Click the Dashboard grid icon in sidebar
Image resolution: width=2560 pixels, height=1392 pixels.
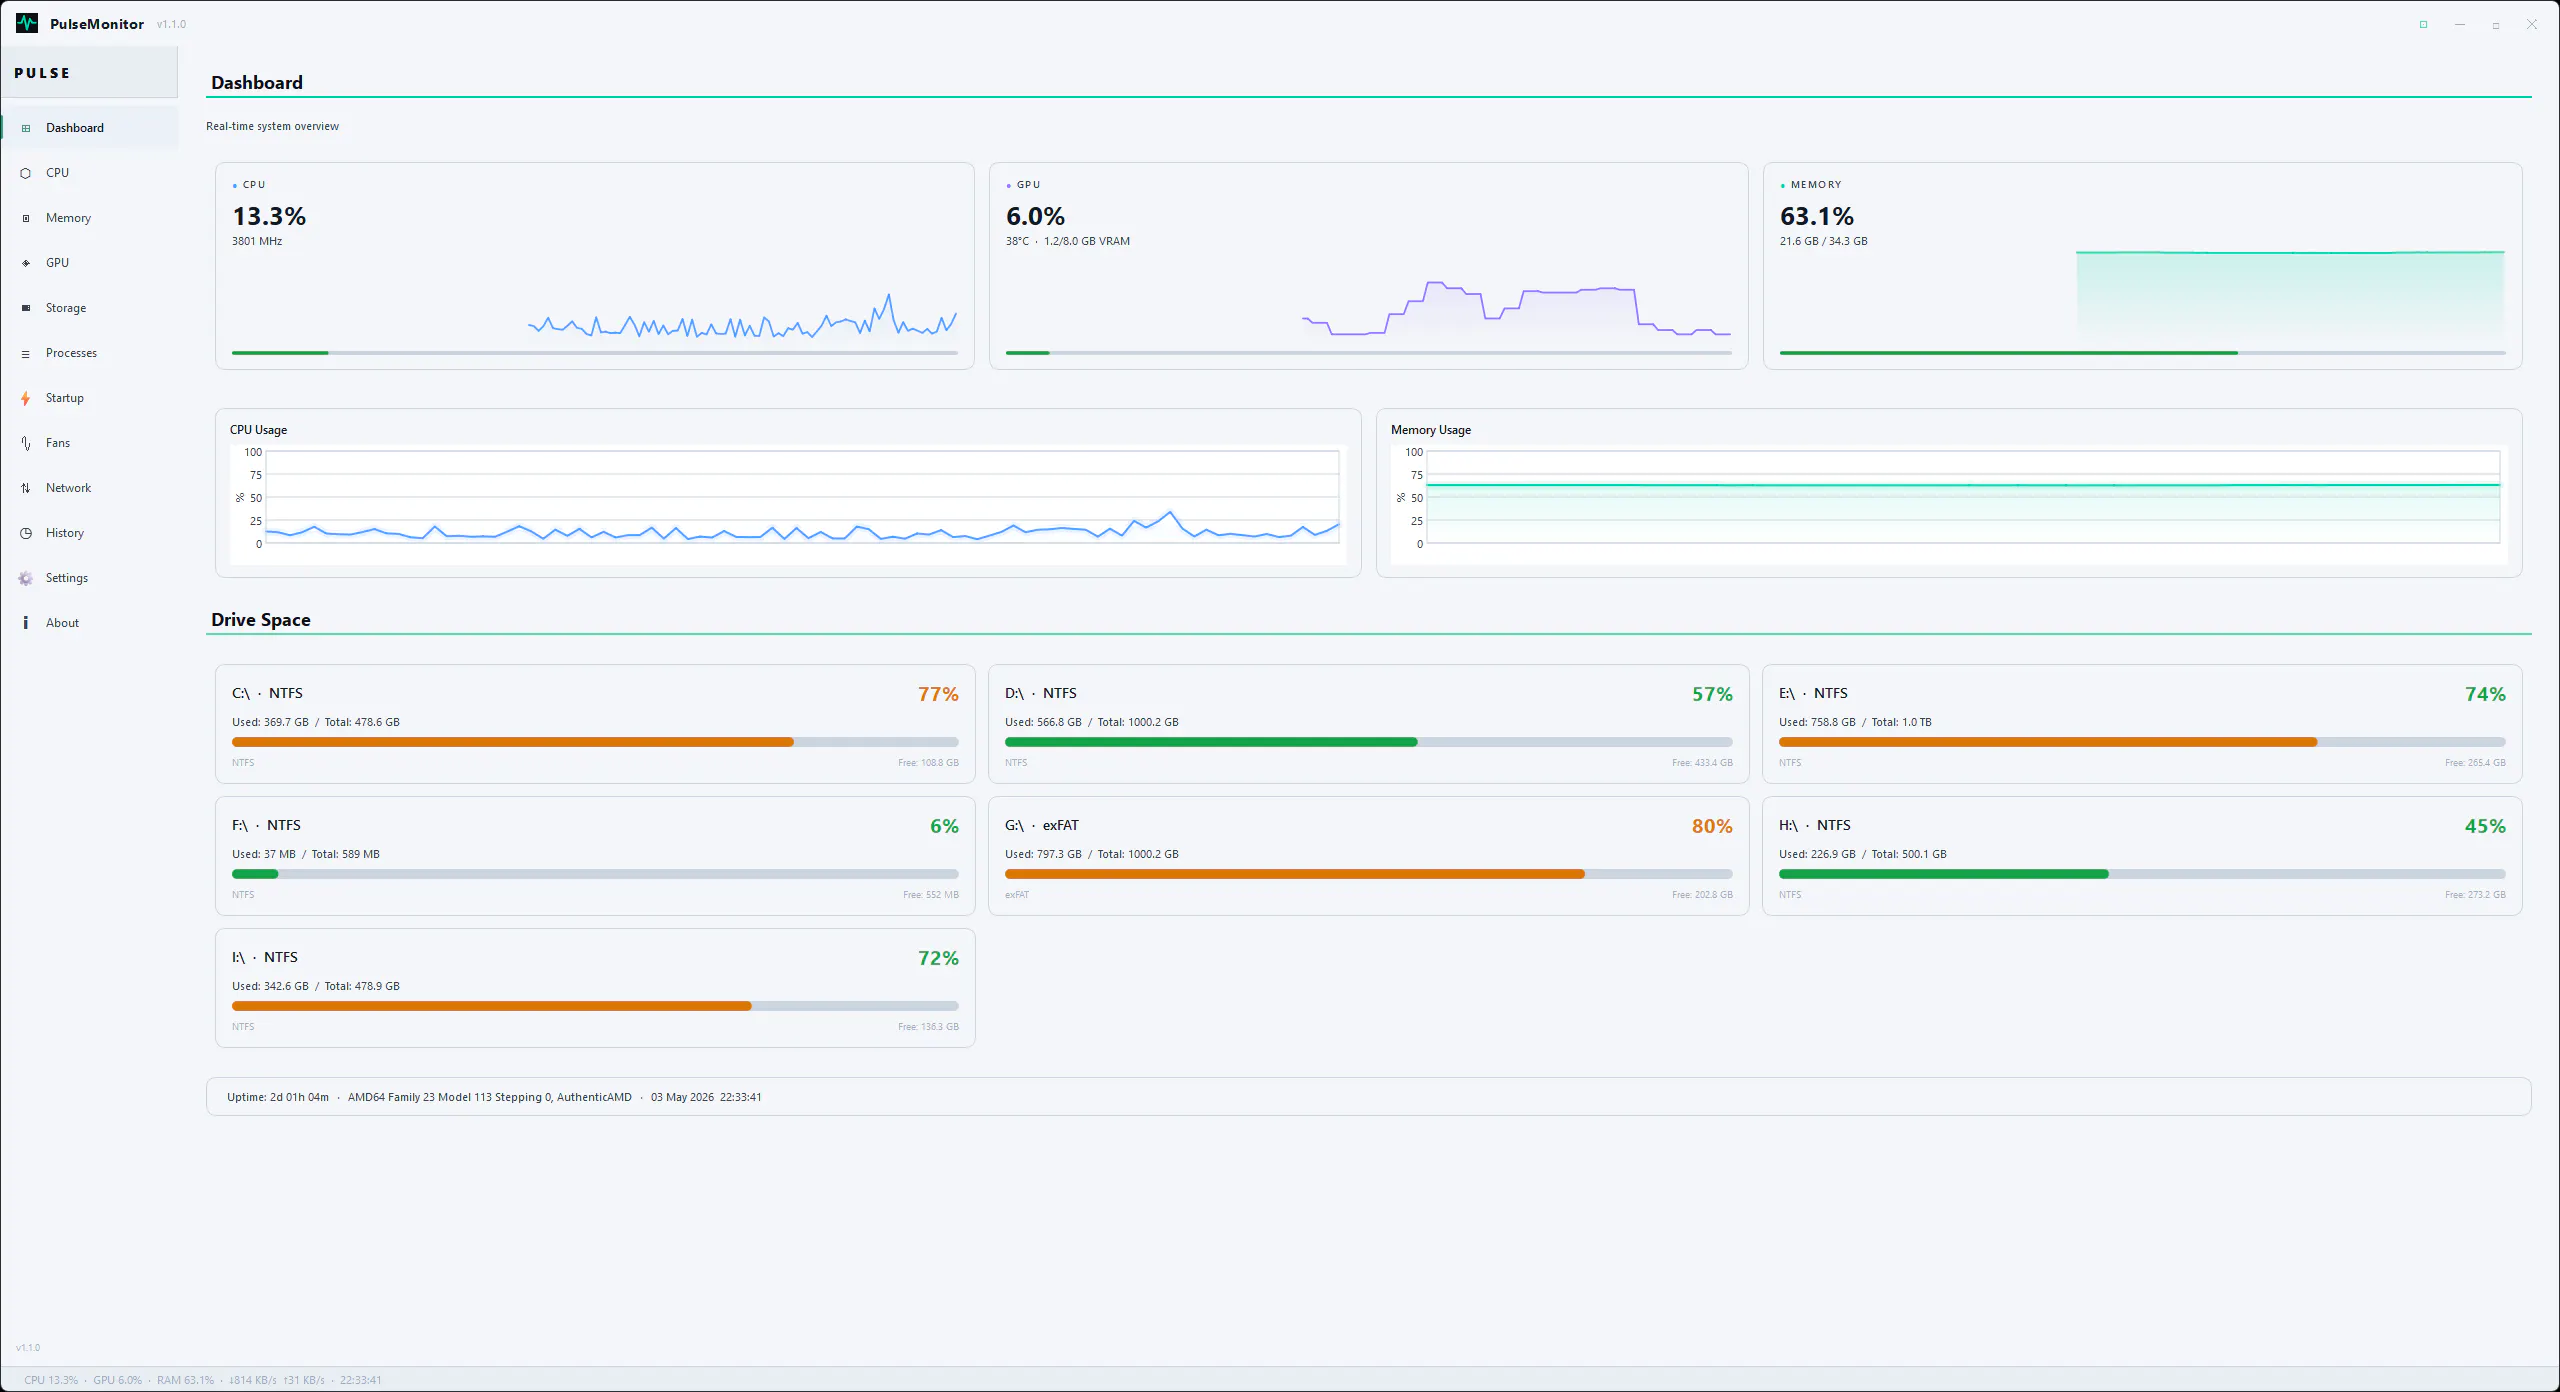click(26, 128)
